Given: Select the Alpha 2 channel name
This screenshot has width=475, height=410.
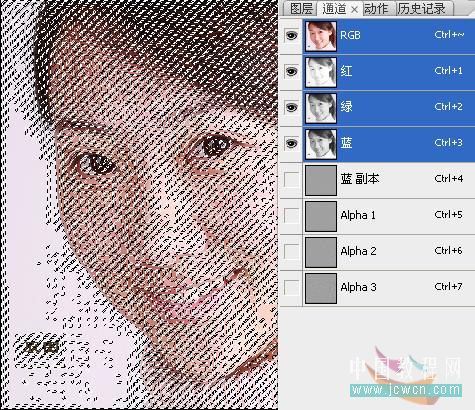Looking at the screenshot, I should pos(358,251).
